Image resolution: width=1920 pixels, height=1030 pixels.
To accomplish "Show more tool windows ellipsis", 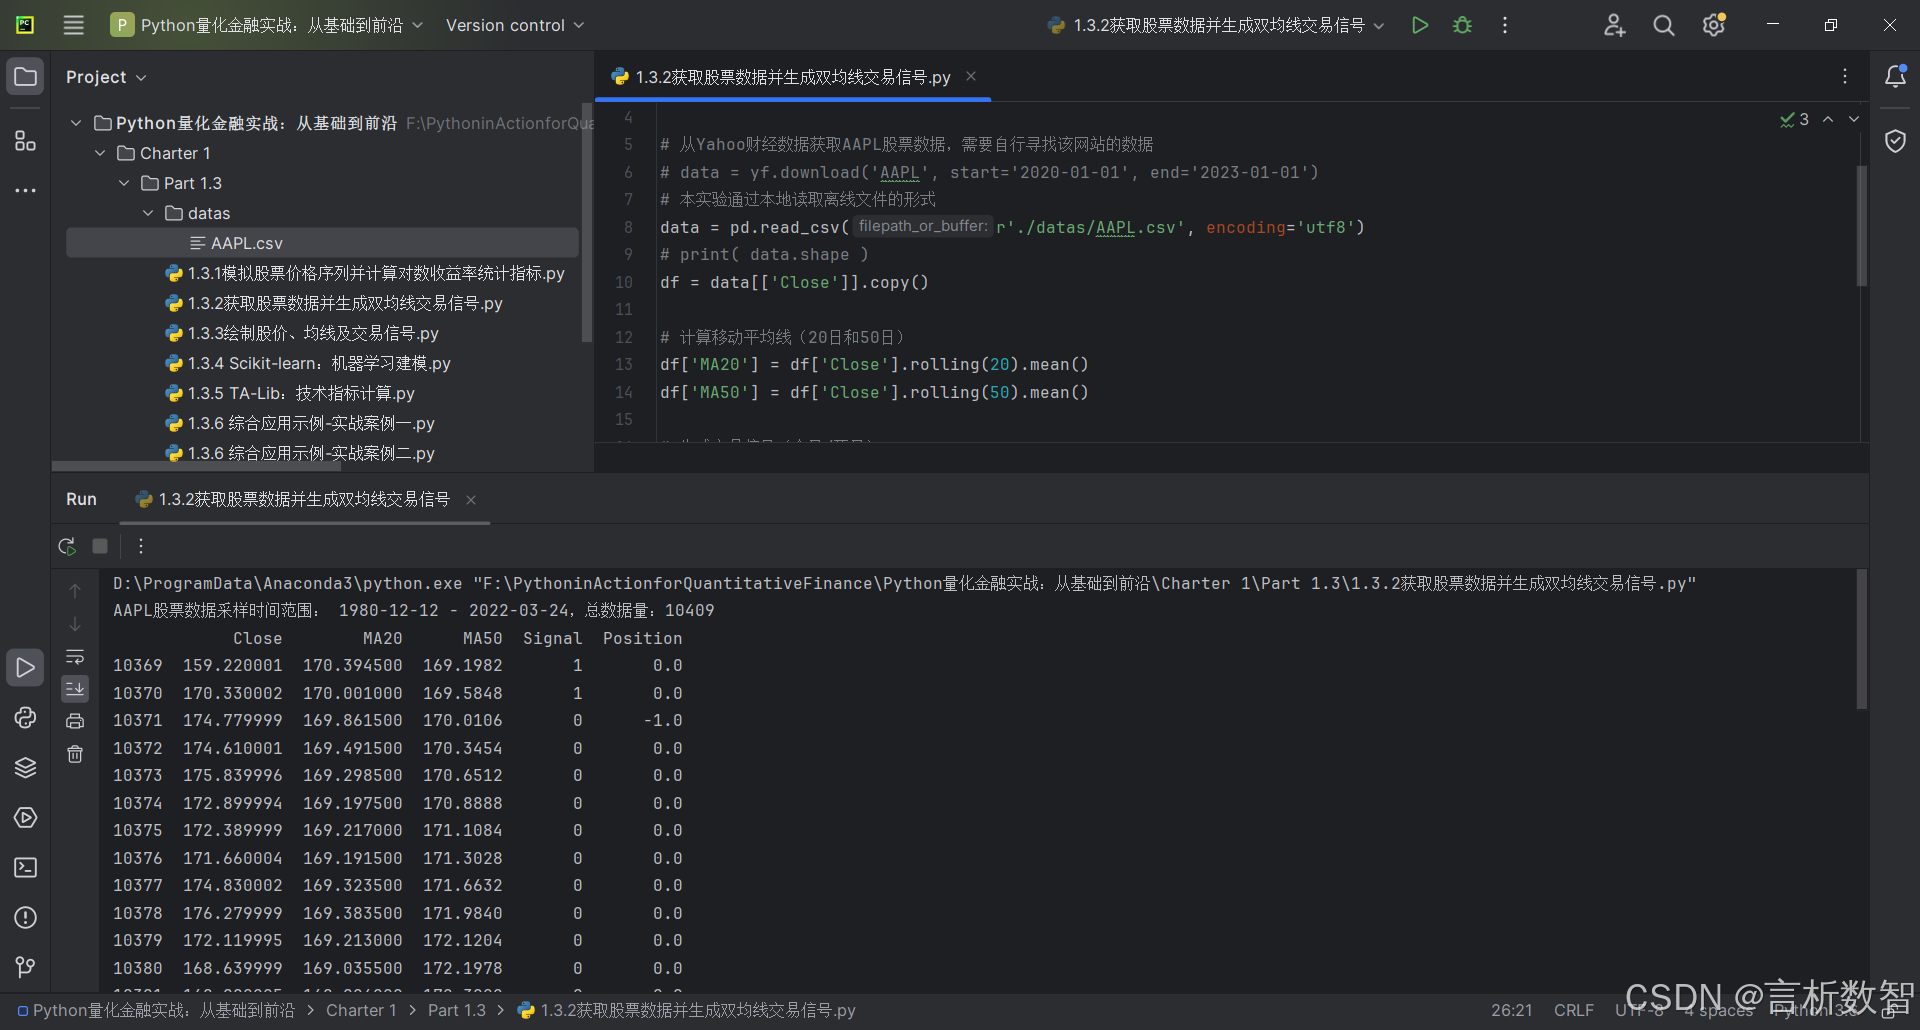I will 25,190.
